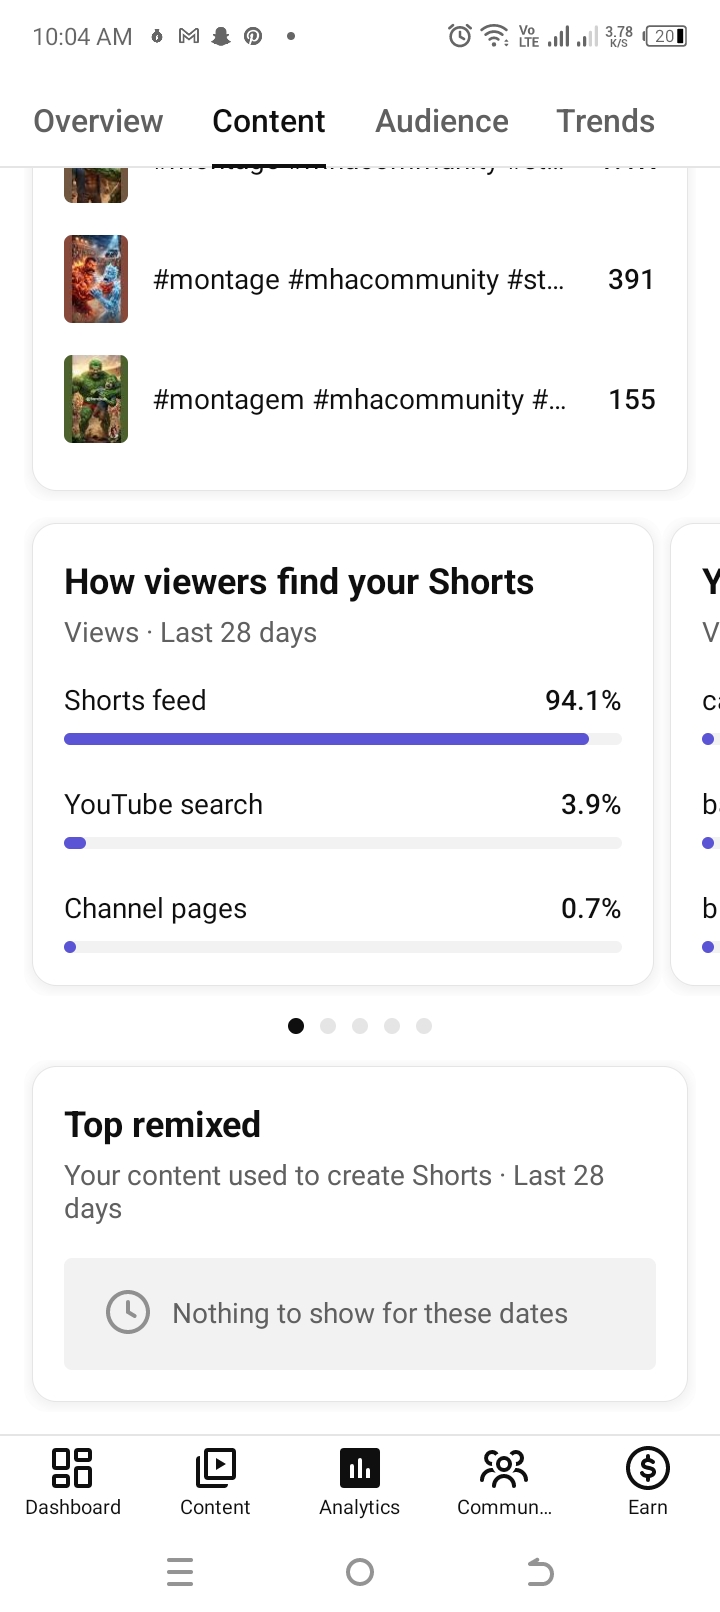Switch to the Audience tab

tap(442, 121)
